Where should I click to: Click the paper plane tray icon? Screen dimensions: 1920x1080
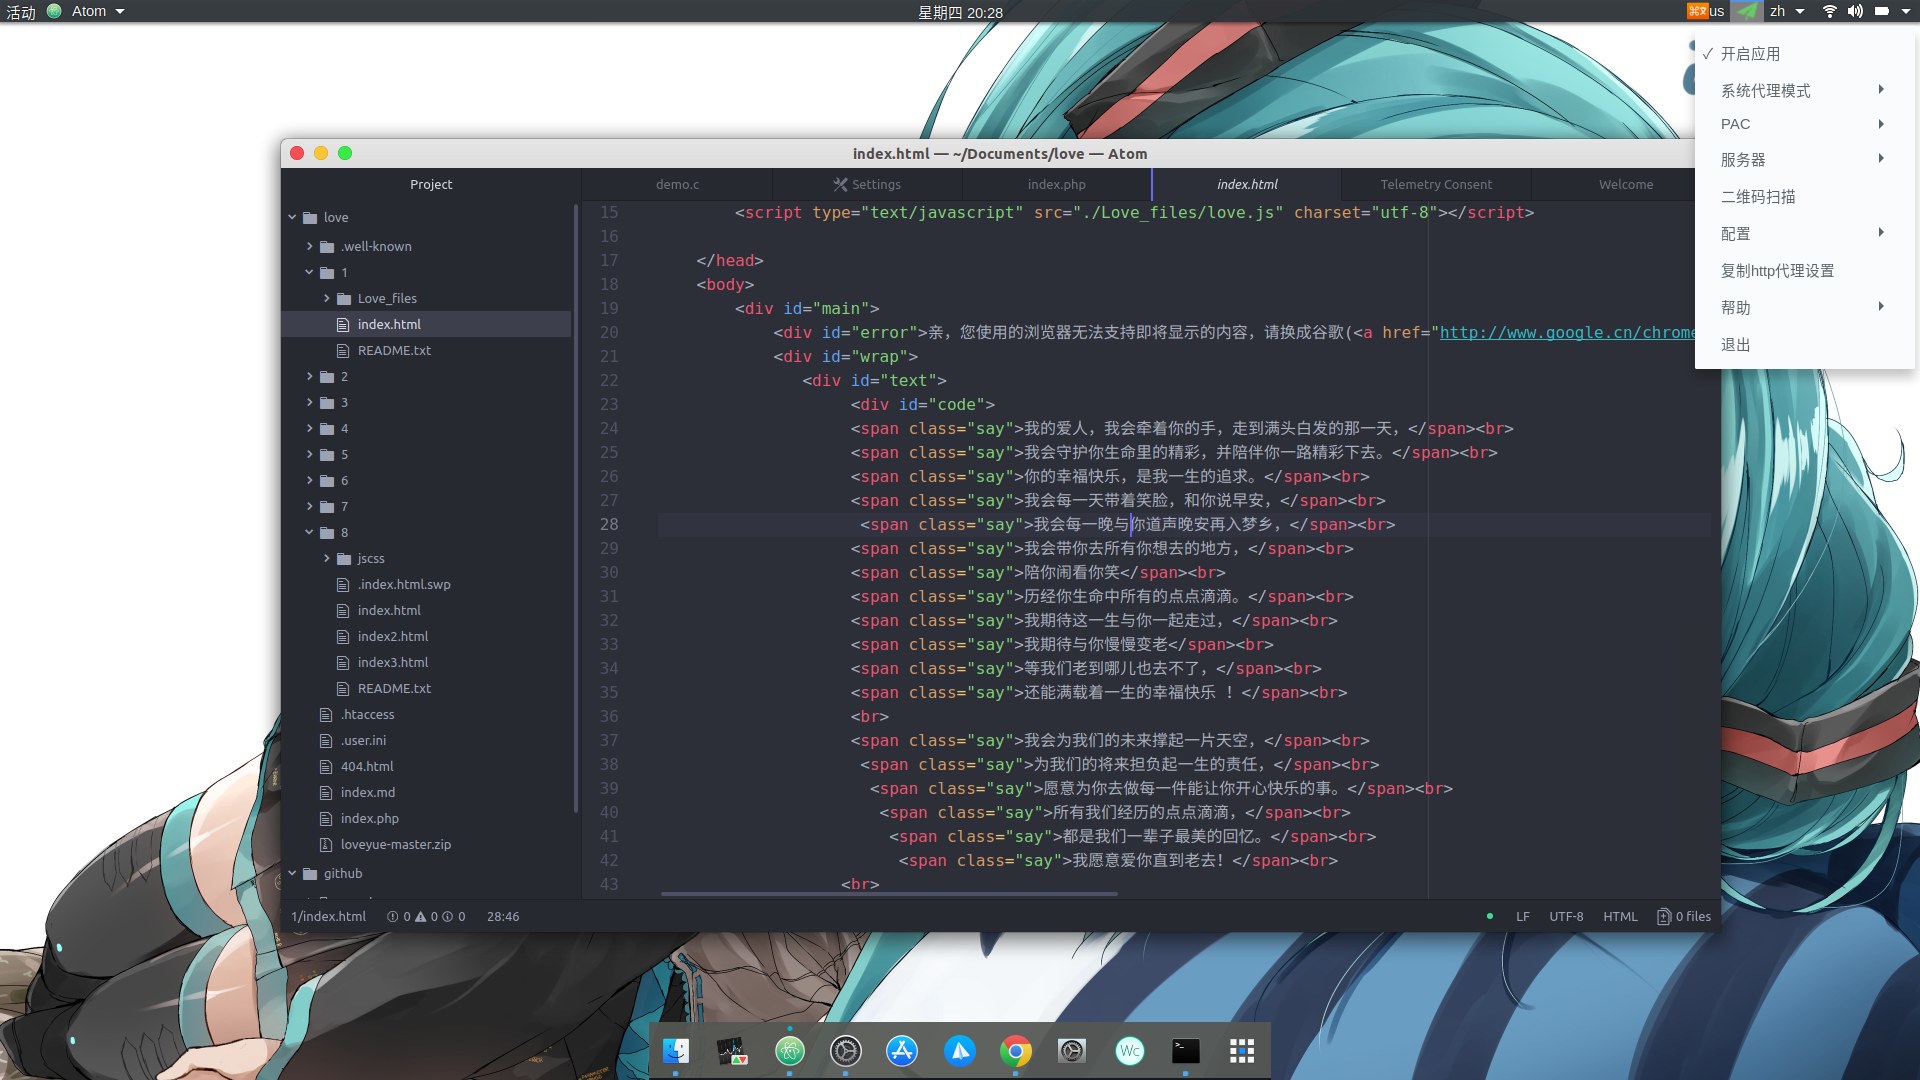[1746, 11]
